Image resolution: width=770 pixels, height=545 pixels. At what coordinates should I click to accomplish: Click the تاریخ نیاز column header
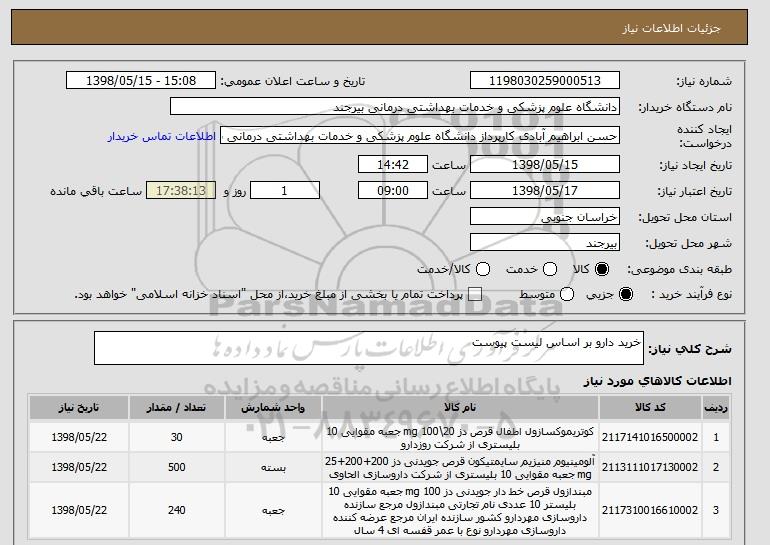(x=79, y=408)
